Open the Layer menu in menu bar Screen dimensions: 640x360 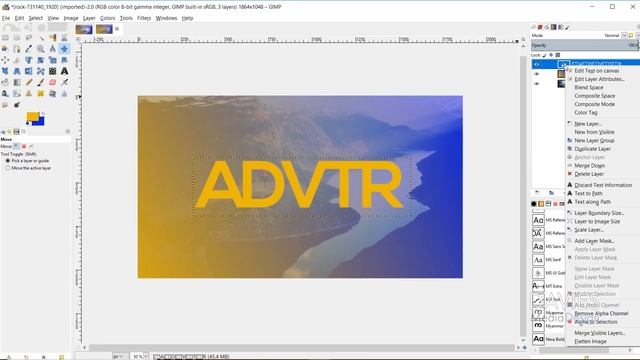(x=89, y=18)
